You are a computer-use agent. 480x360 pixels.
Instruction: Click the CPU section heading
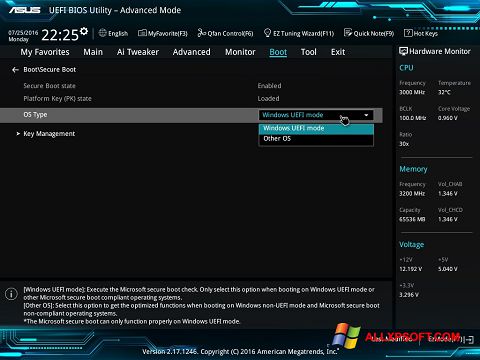[406, 68]
